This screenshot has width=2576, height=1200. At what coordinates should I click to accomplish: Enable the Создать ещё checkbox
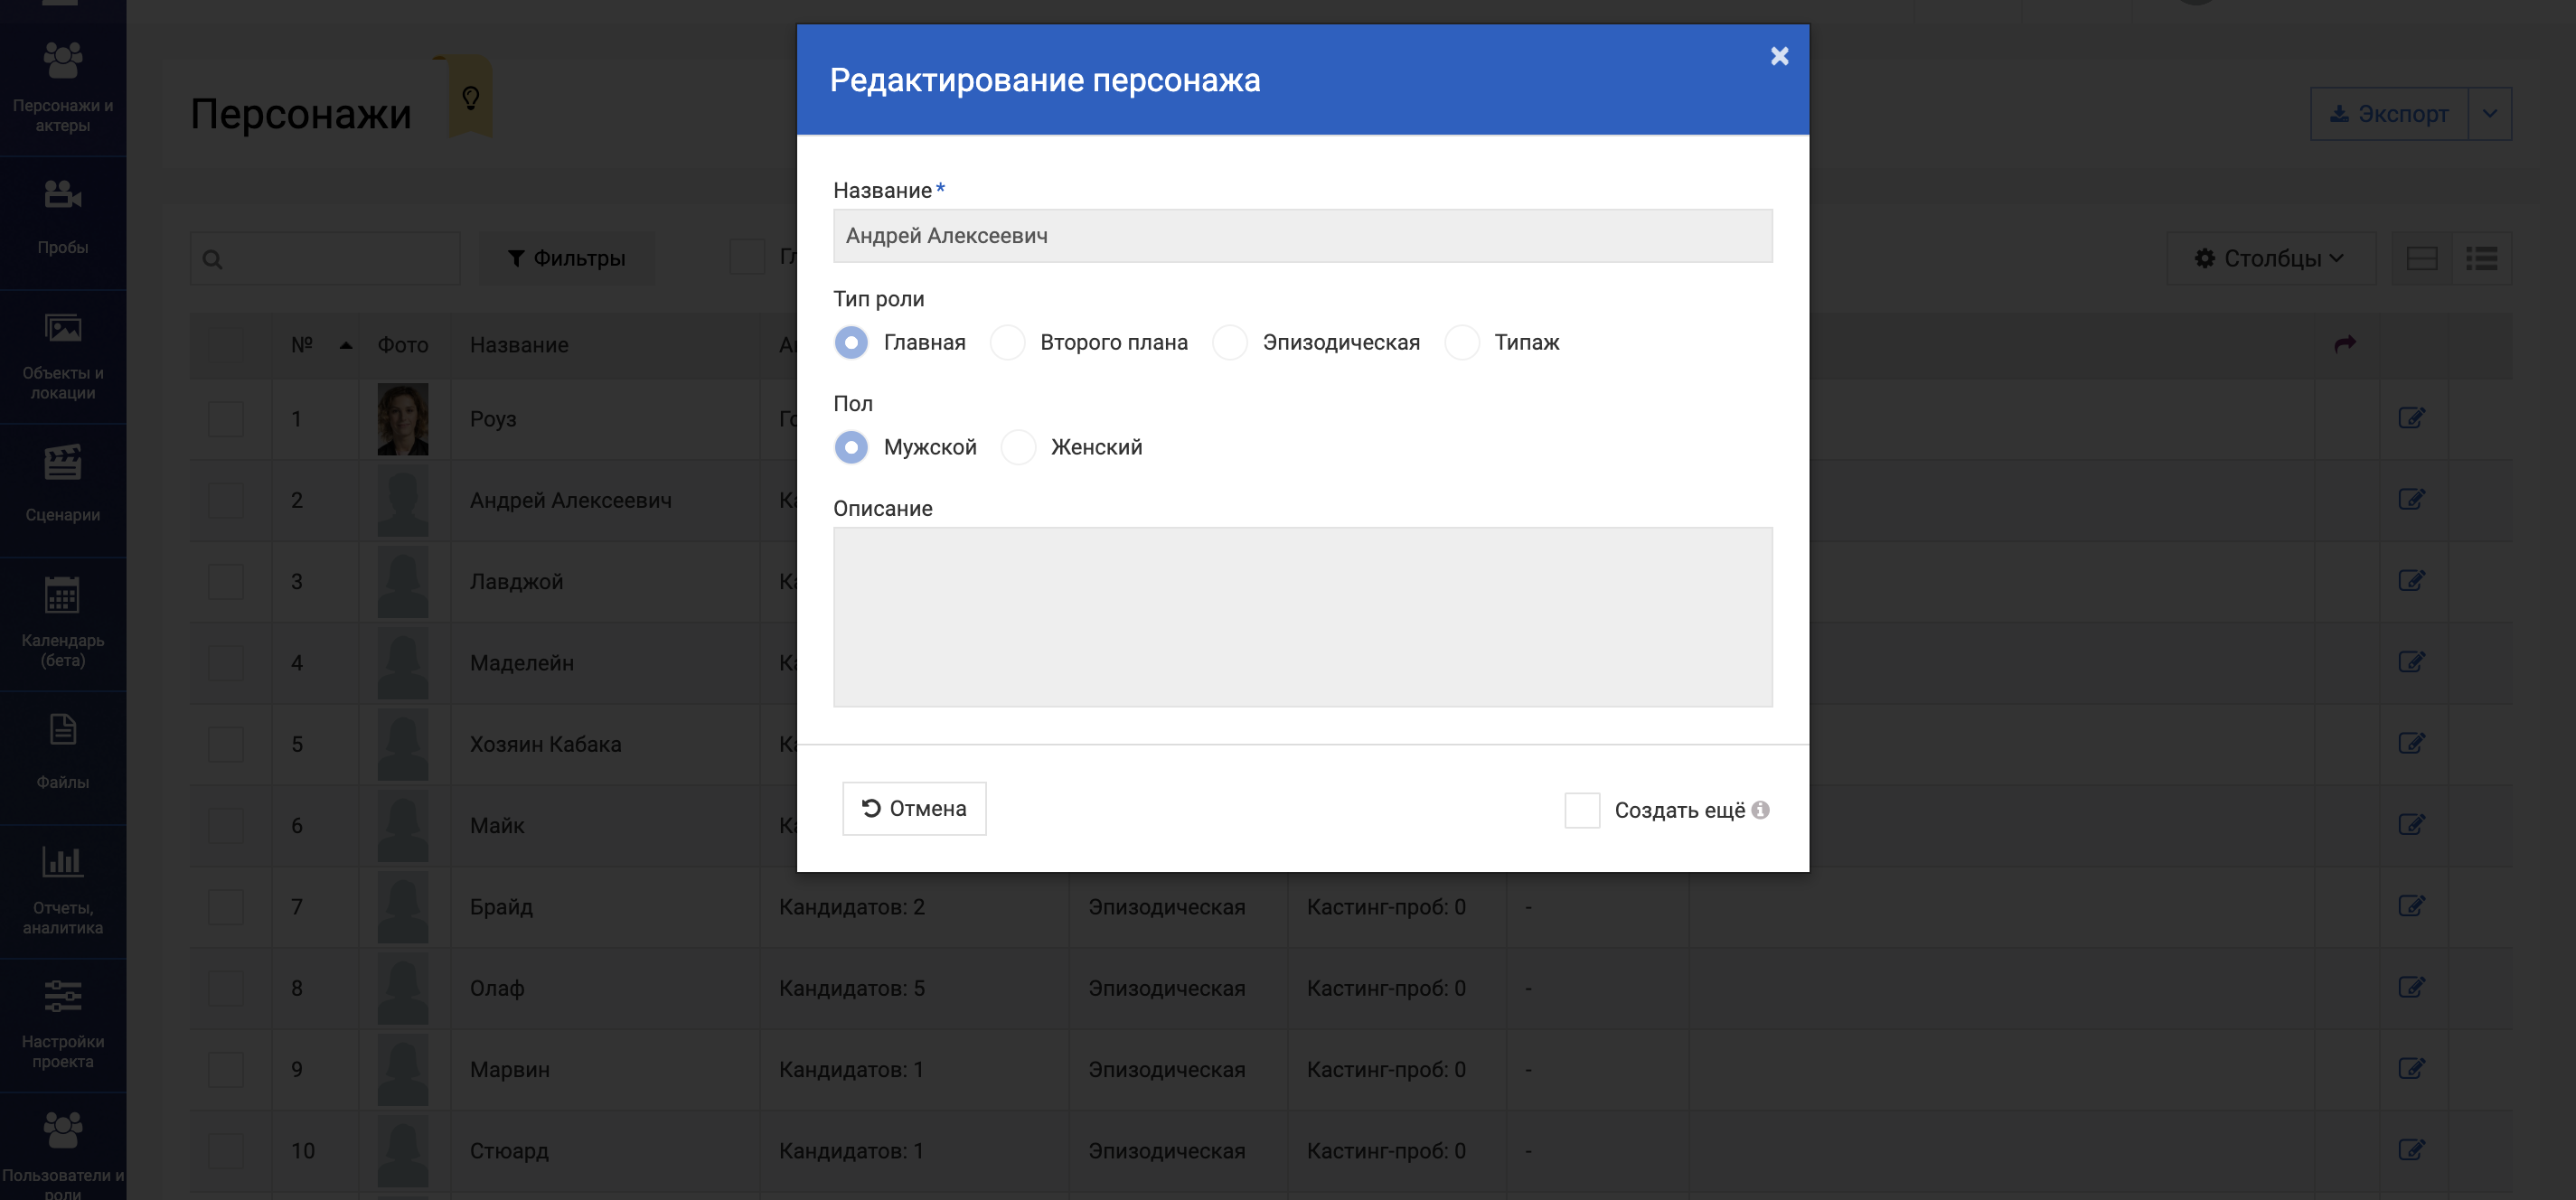1582,810
